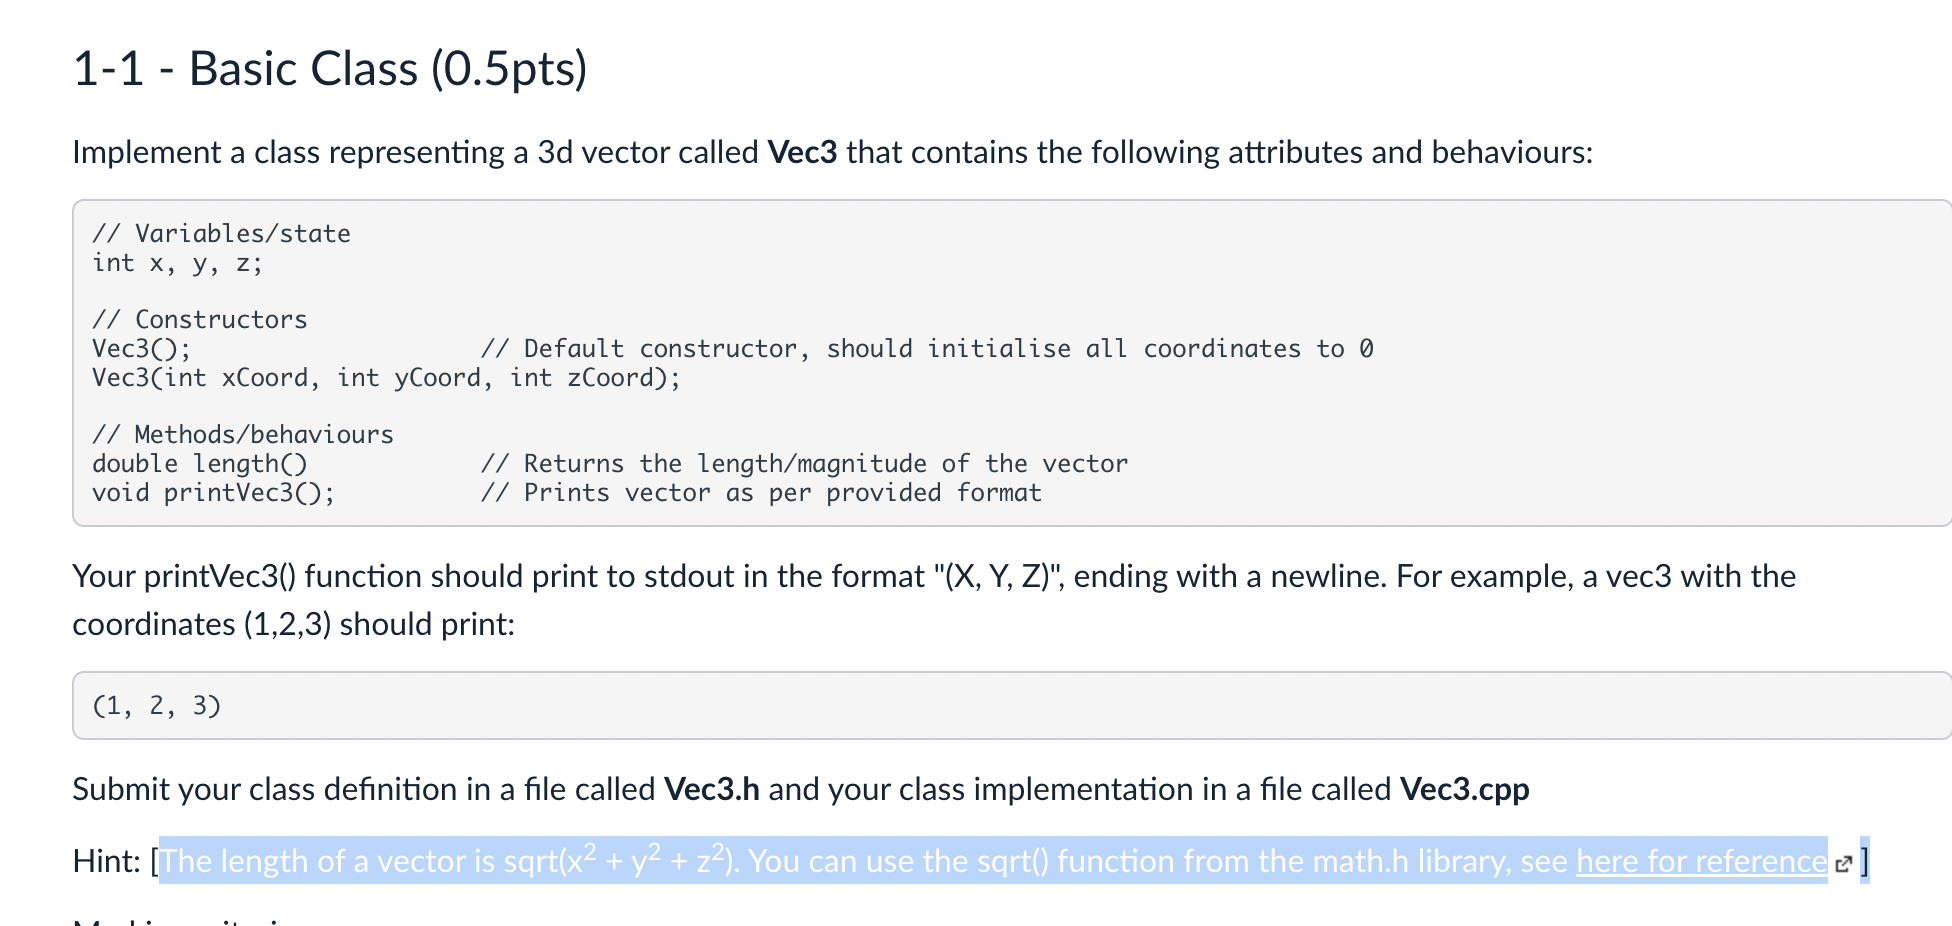Click the "double length()" declaration

pos(200,464)
